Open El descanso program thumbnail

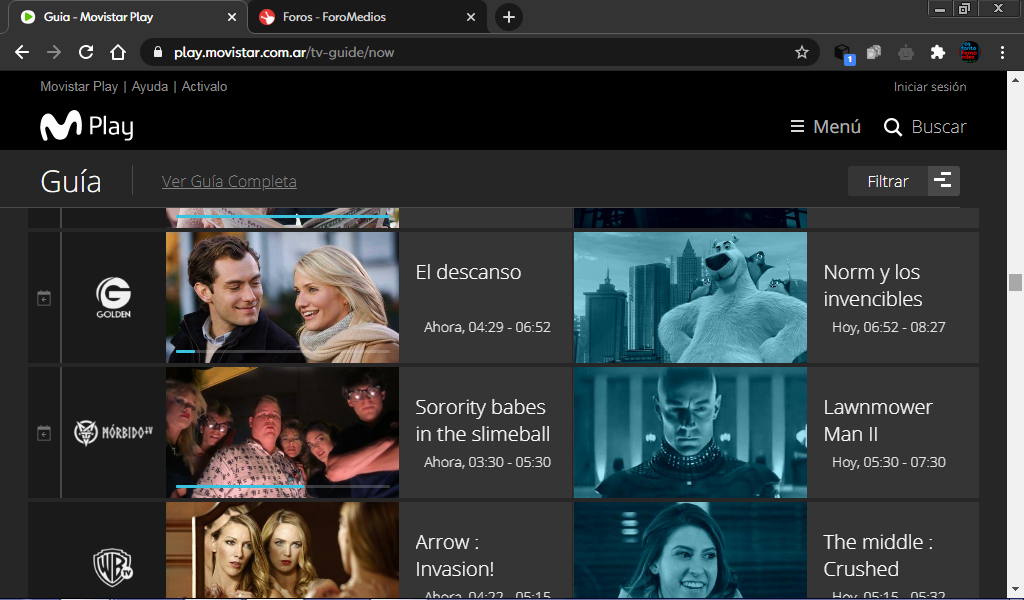pyautogui.click(x=282, y=297)
